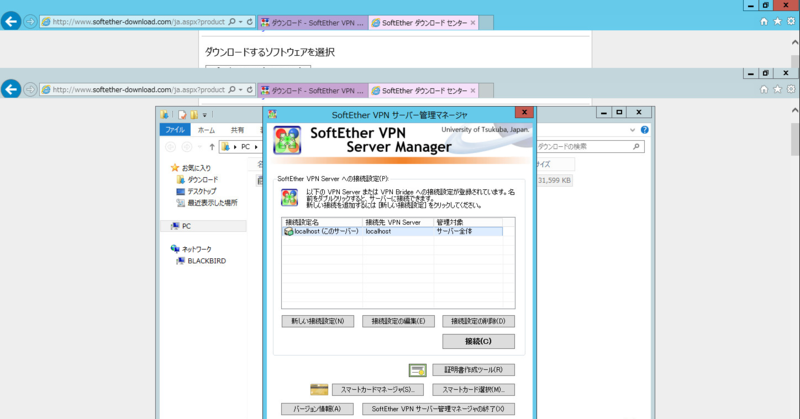The height and width of the screenshot is (419, 800).
Task: Click the 31,599 KB file size cell
Action: pyautogui.click(x=555, y=181)
